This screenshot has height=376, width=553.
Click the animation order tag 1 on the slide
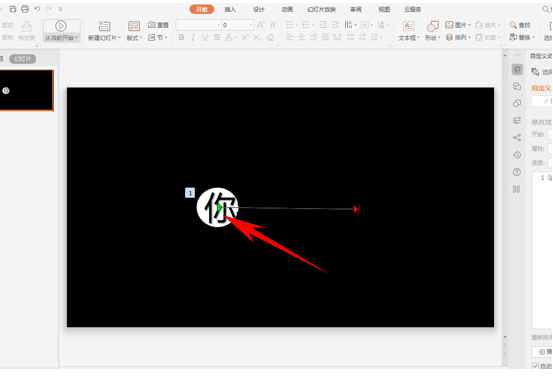(x=190, y=193)
